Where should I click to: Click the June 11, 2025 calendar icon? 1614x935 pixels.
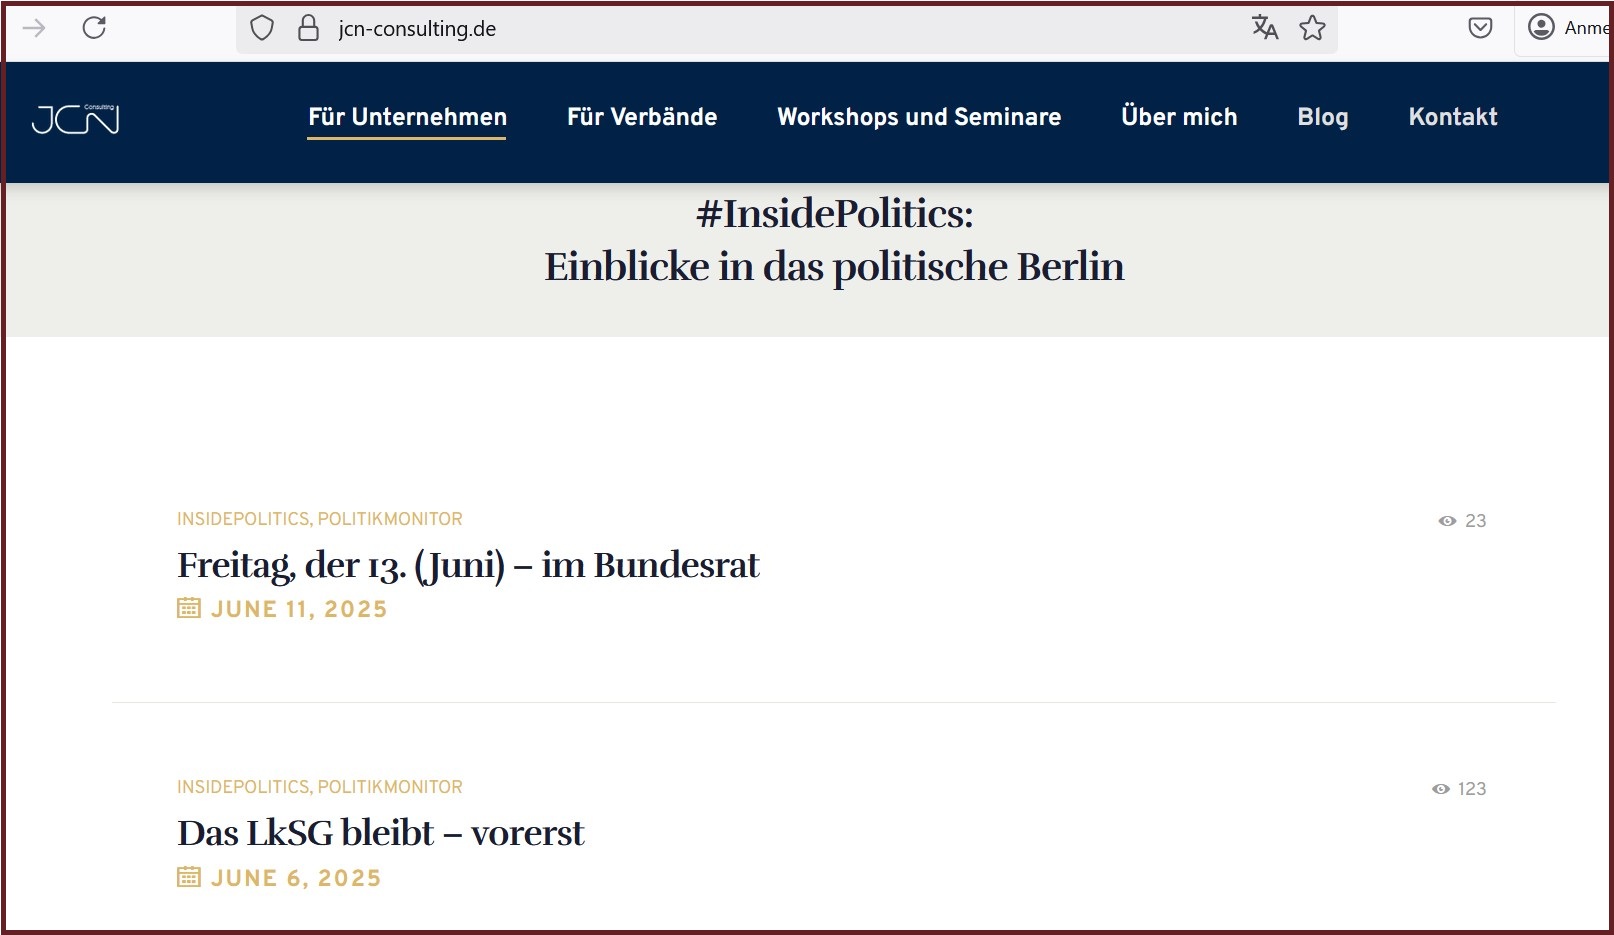point(189,608)
